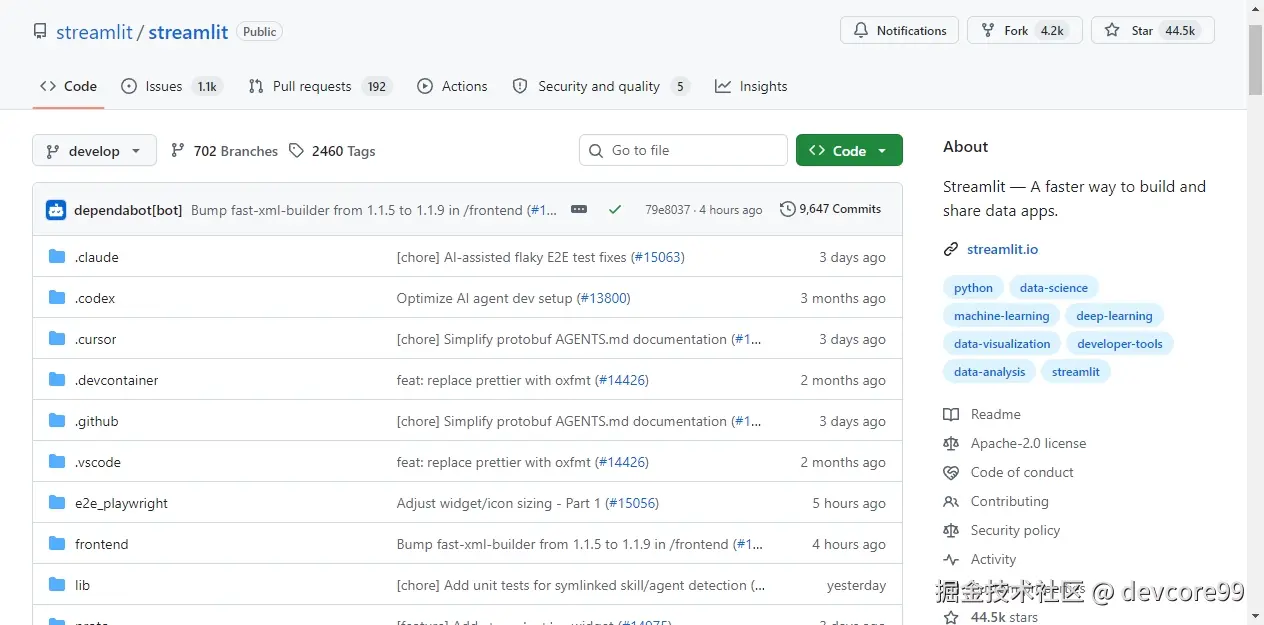Click folder icon next to .claude
Viewport: 1264px width, 625px height.
[57, 257]
